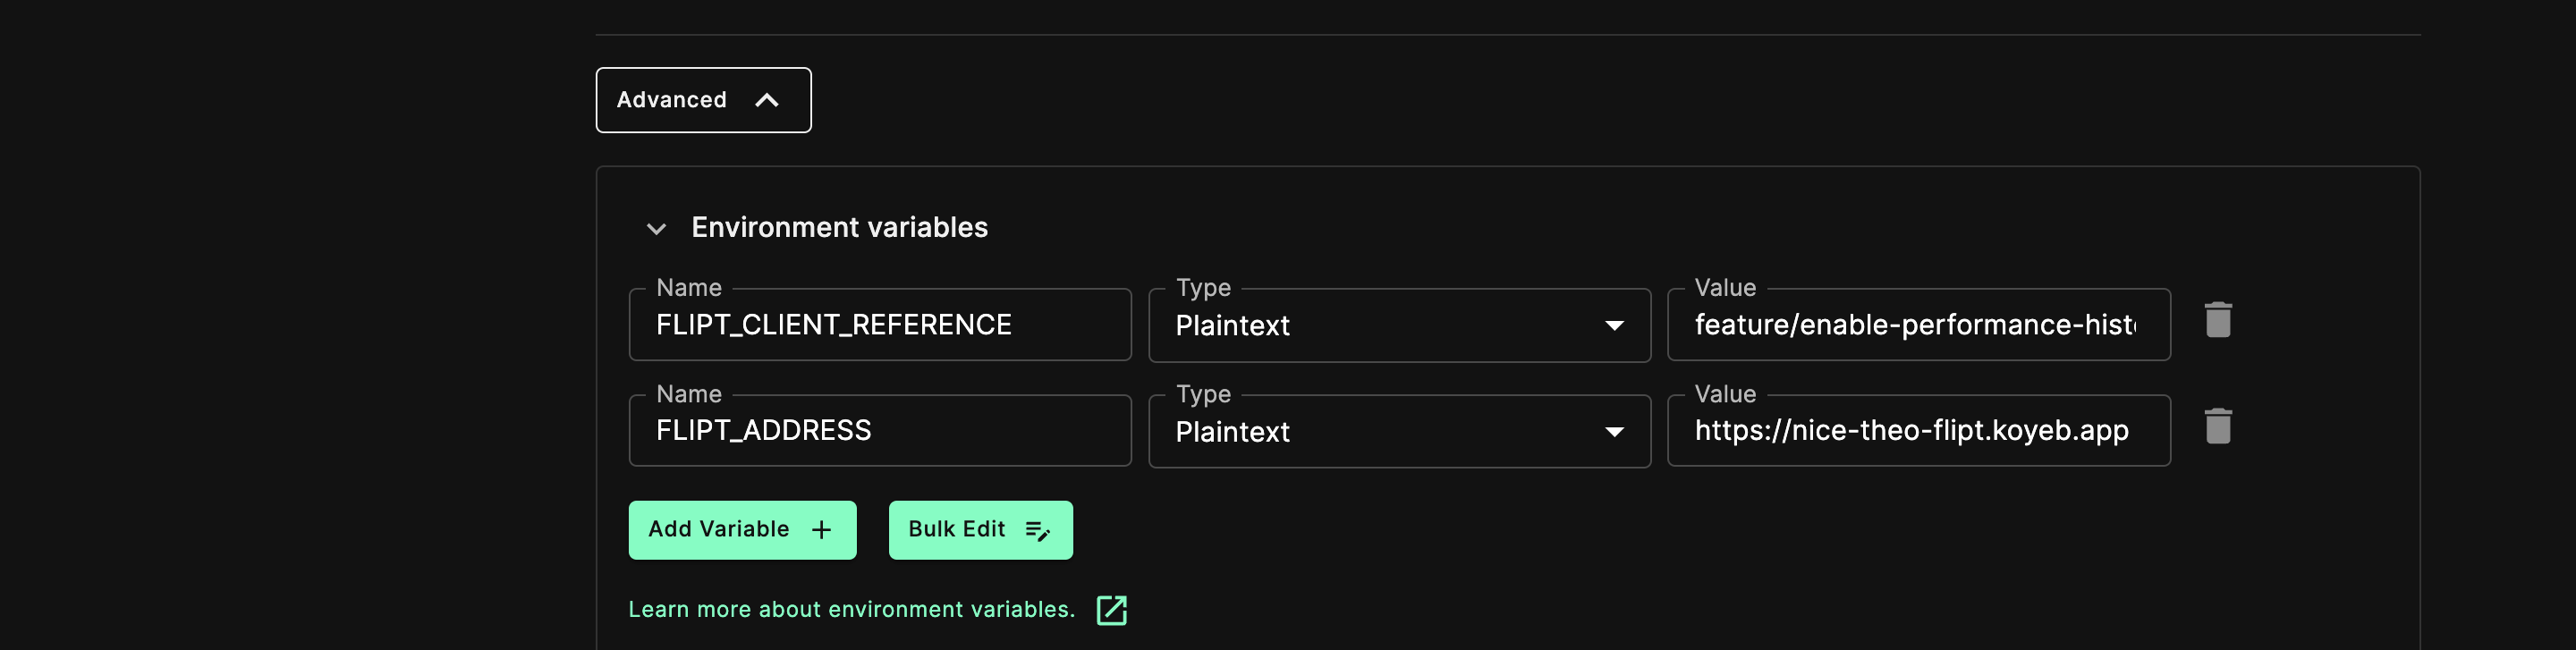Follow the Learn more about environment variables link
Viewport: 2576px width, 650px height.
click(851, 610)
